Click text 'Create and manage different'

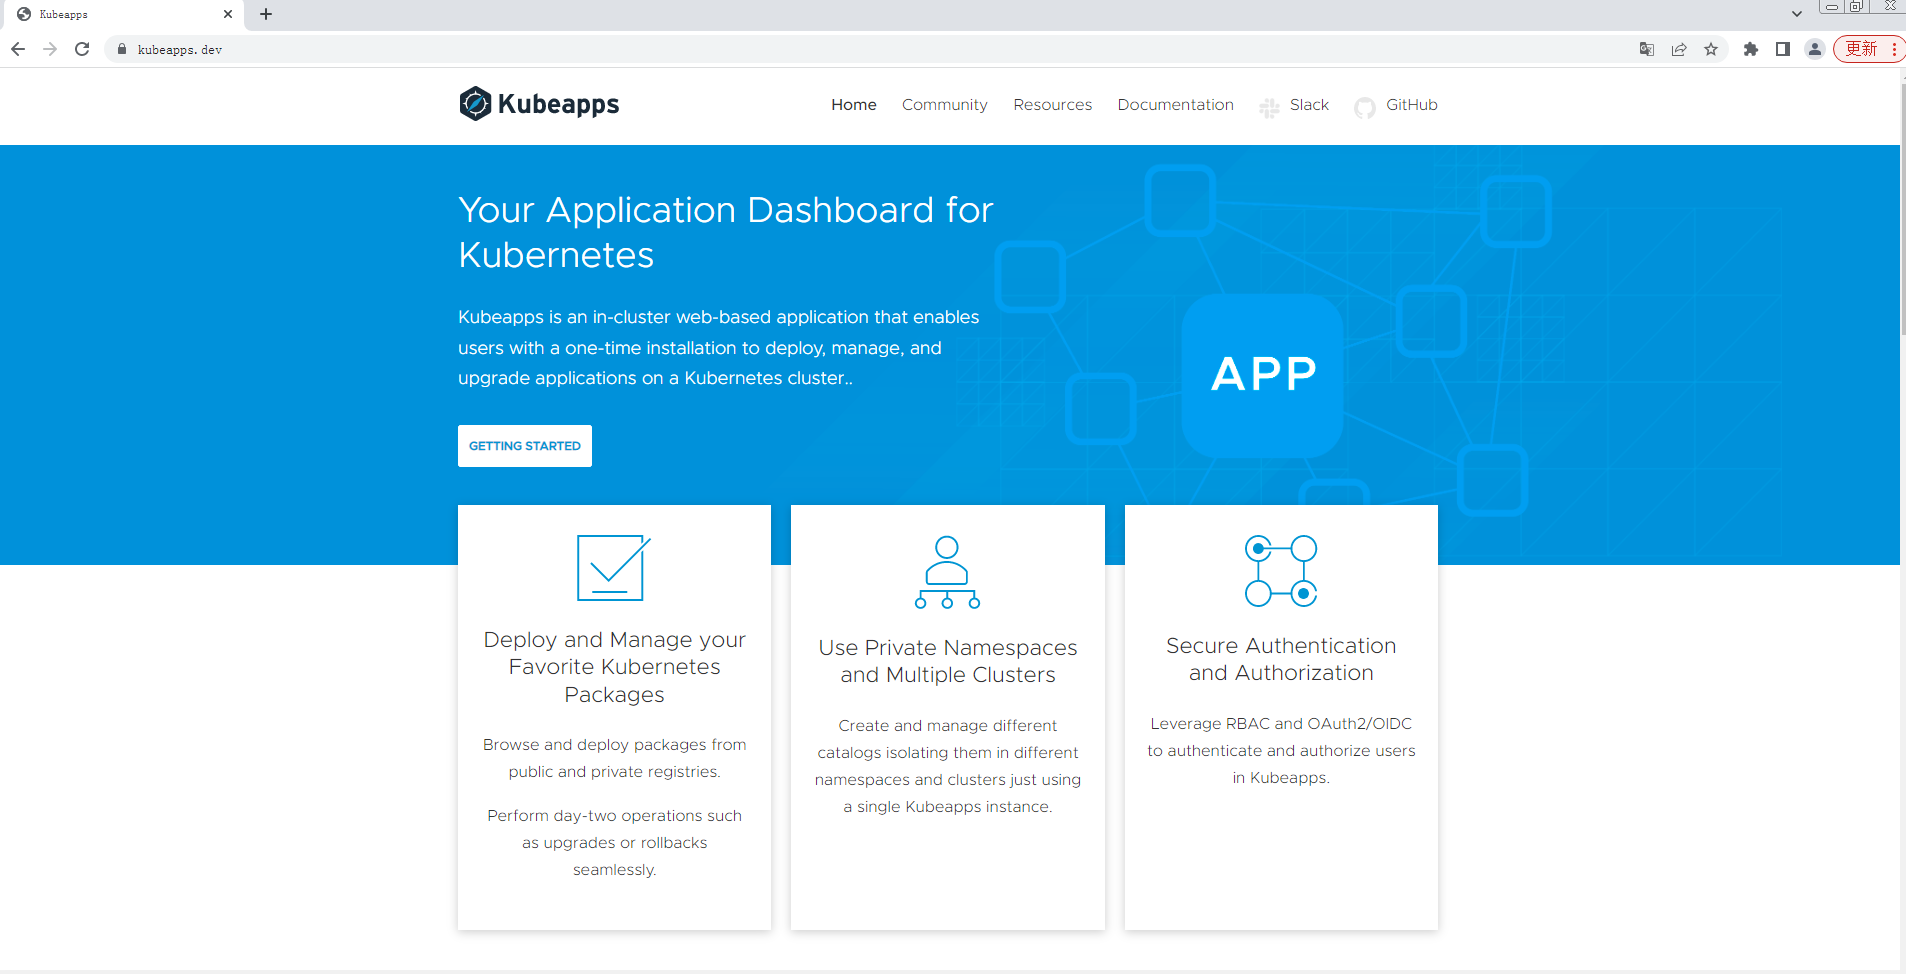pos(948,726)
